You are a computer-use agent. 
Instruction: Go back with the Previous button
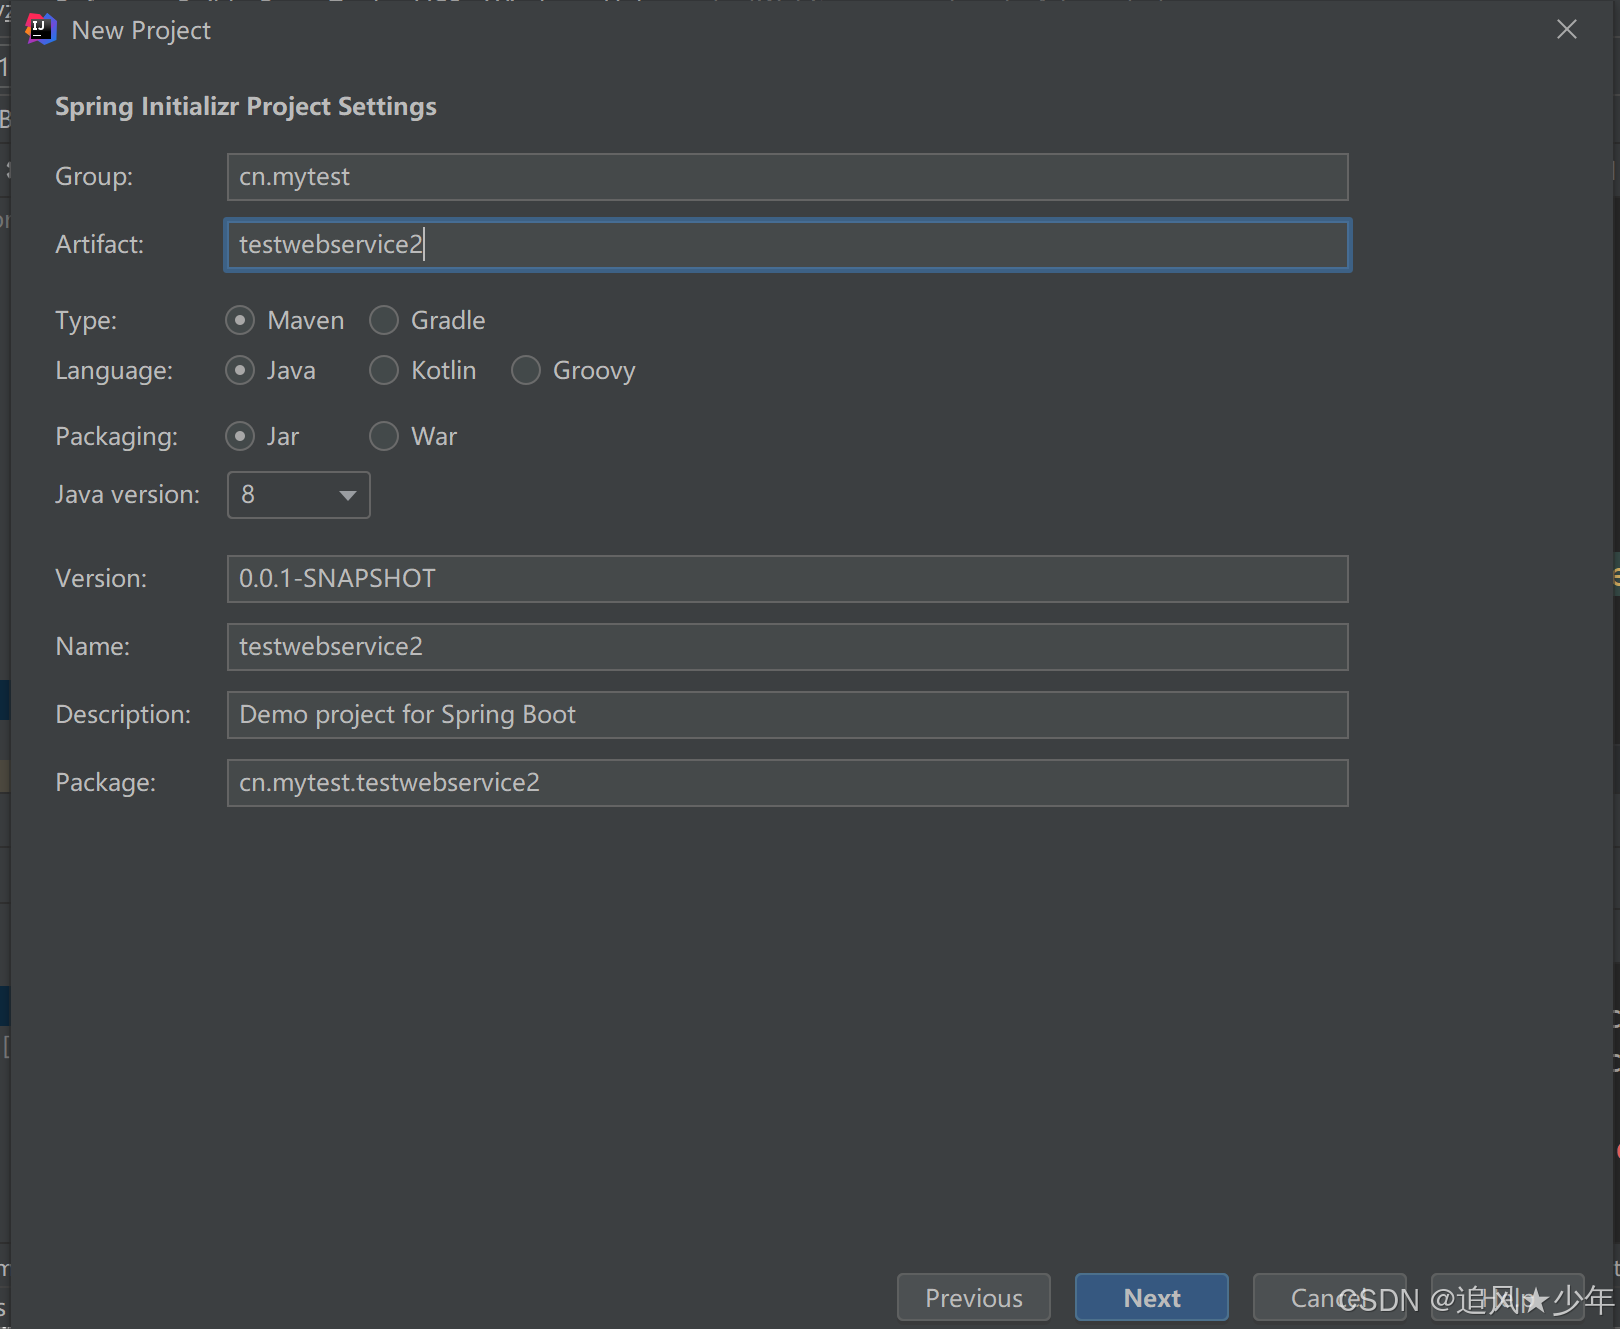pyautogui.click(x=974, y=1297)
